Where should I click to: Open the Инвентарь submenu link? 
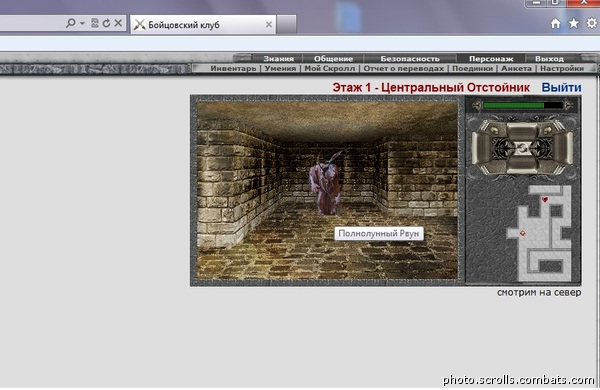[233, 69]
